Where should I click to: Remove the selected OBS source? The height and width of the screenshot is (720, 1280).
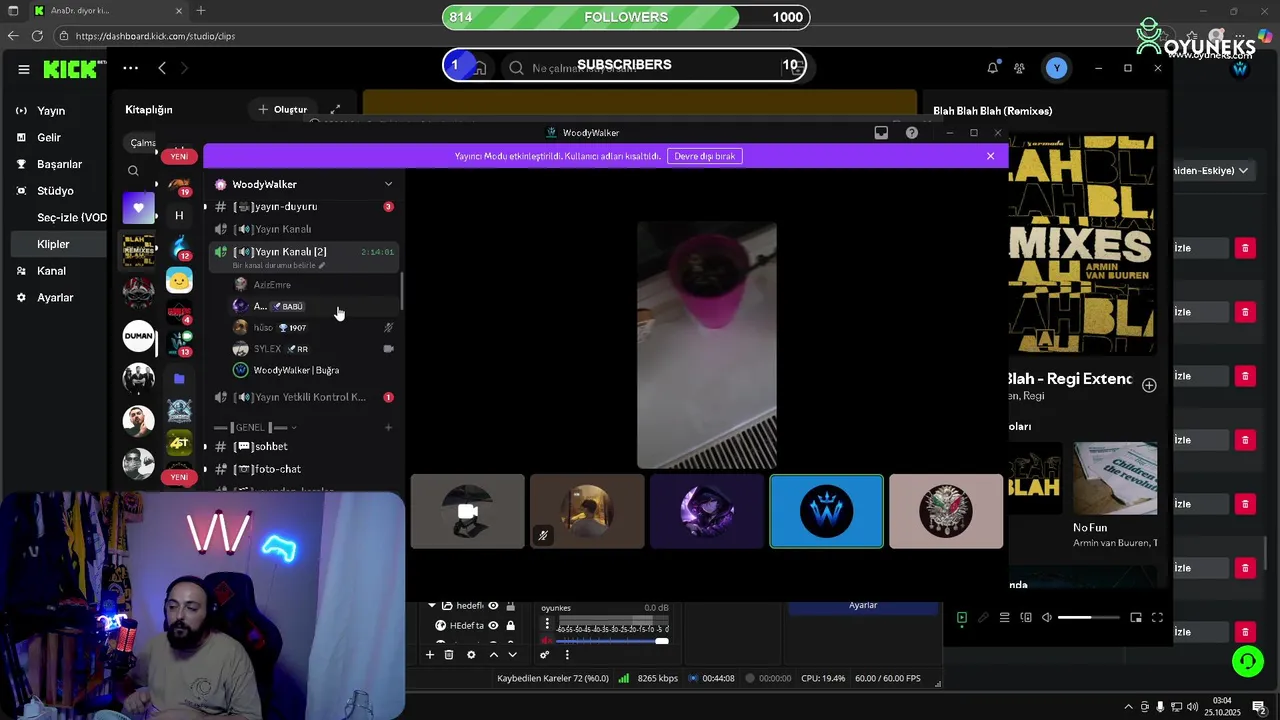point(449,655)
